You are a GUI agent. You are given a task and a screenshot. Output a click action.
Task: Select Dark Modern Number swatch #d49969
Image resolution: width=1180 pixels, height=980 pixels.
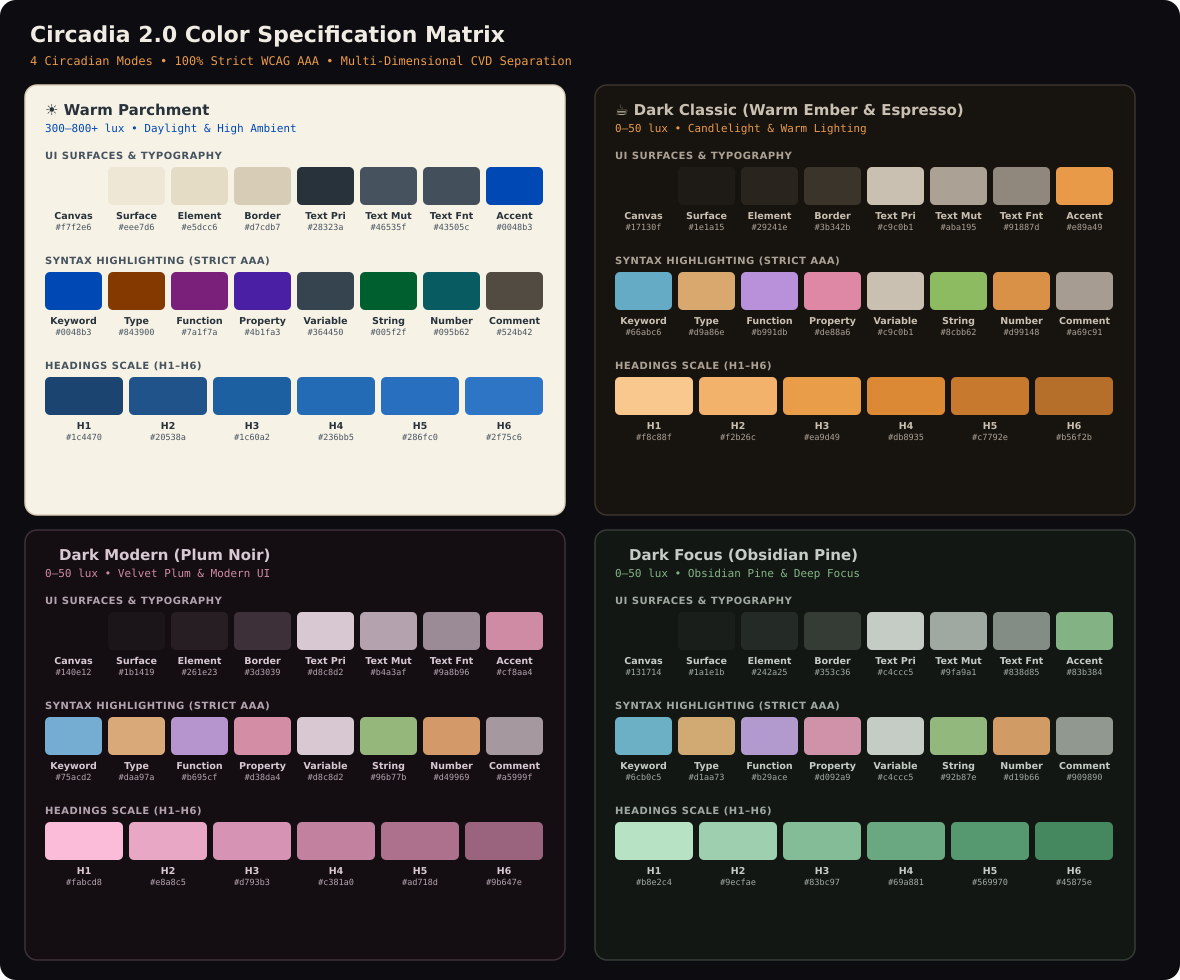452,736
